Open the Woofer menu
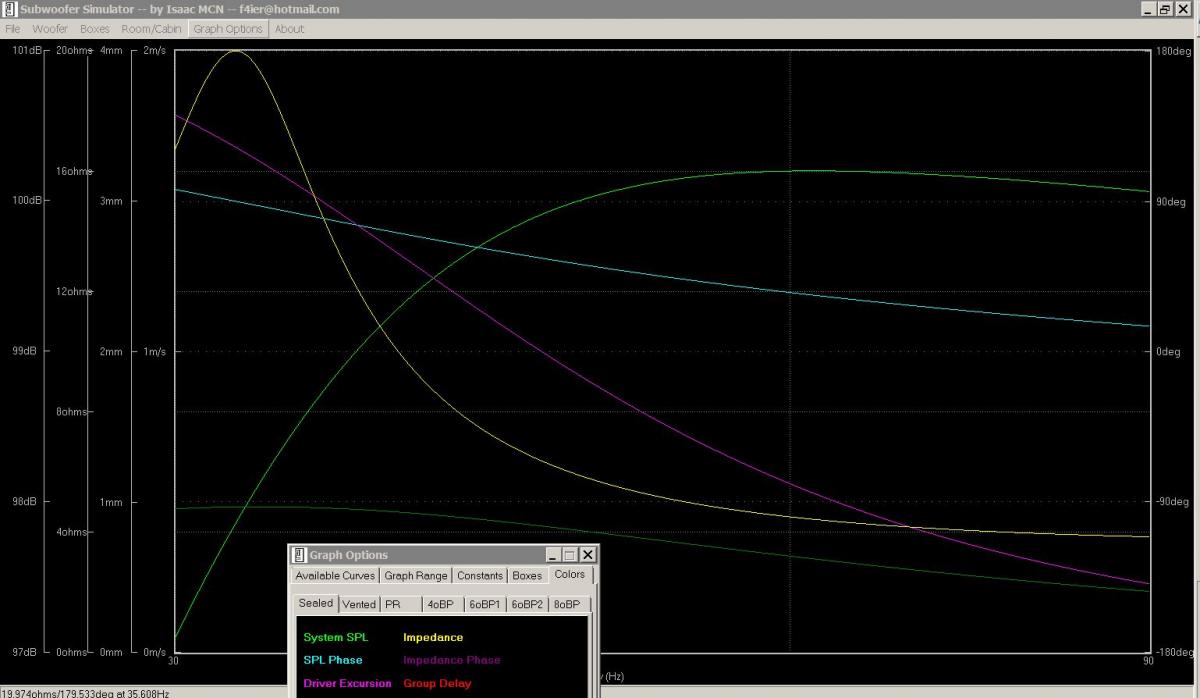Viewport: 1200px width, 698px height. (50, 29)
